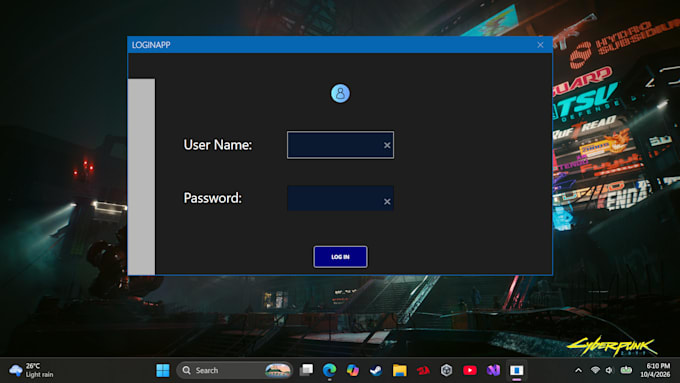680x383 pixels.
Task: Click the search highlight image in Search box
Action: coord(278,370)
